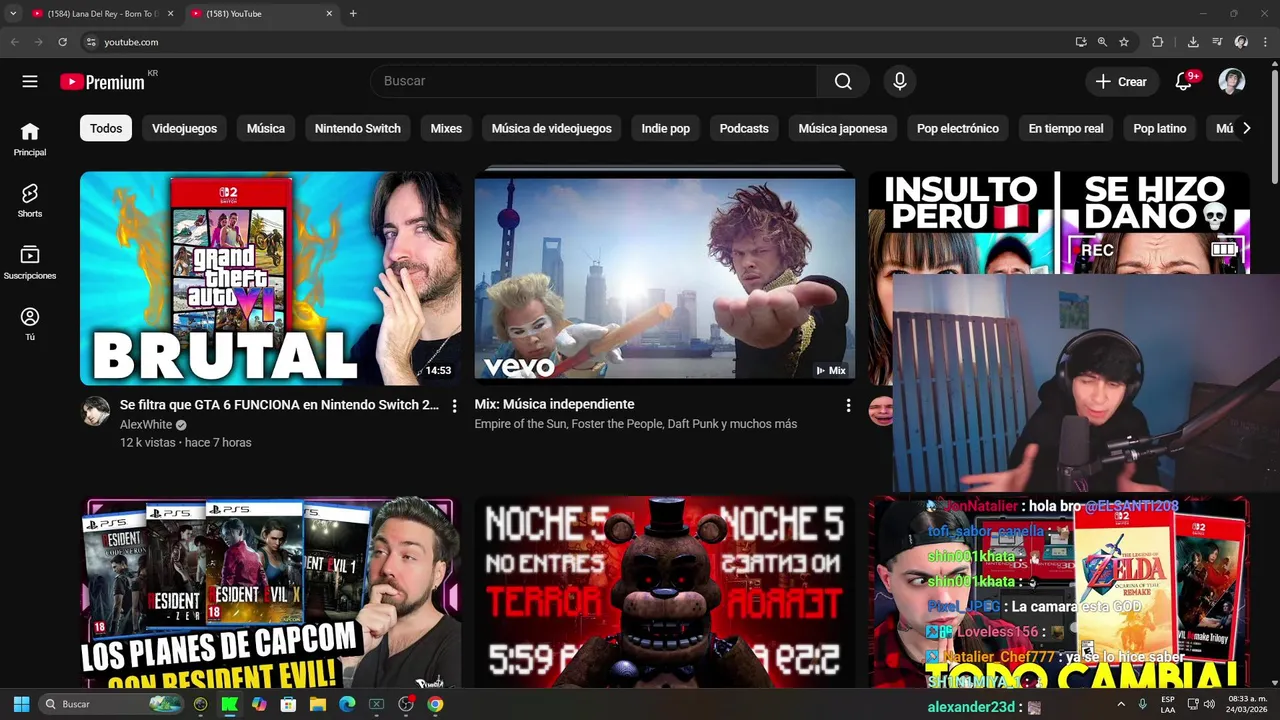The width and height of the screenshot is (1280, 720).
Task: Select the Pop electrónico chip
Action: tap(958, 128)
